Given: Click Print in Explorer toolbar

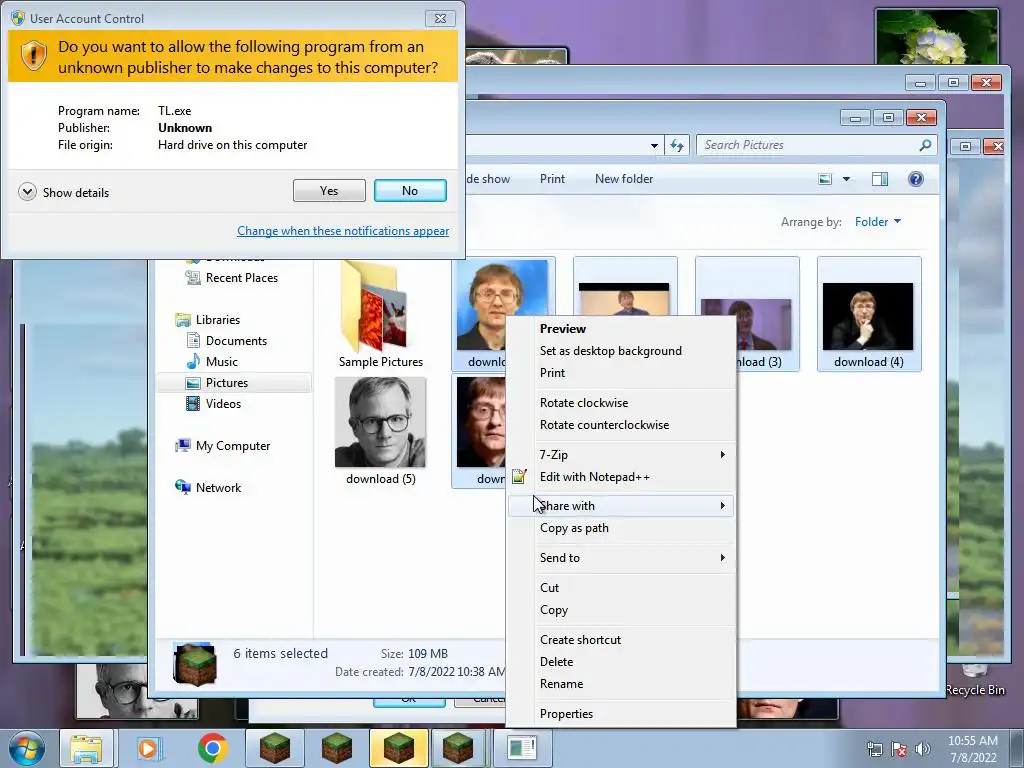Looking at the screenshot, I should [x=552, y=179].
